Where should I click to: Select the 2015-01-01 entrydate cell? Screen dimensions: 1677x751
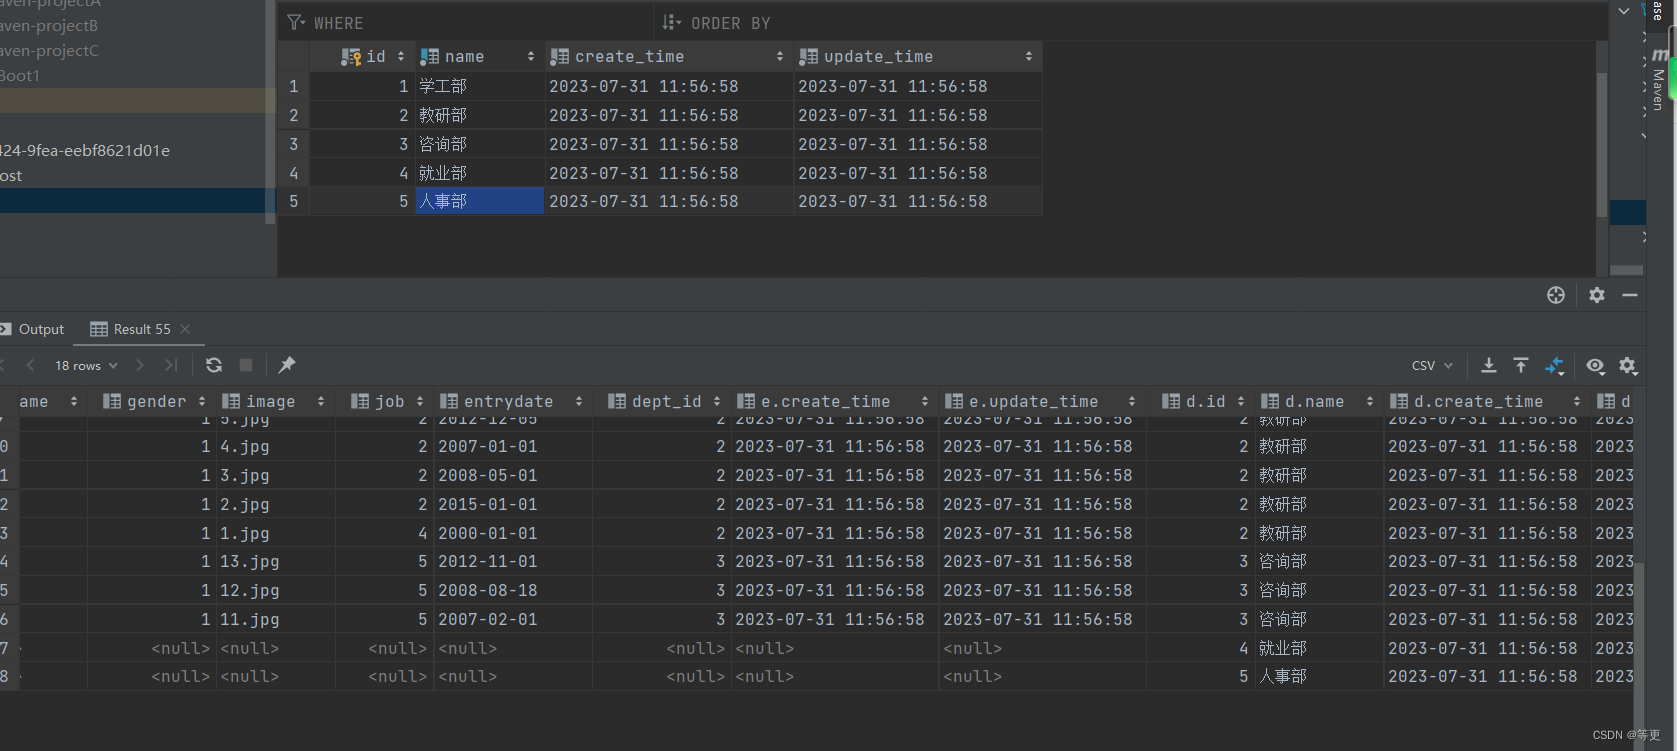click(513, 504)
